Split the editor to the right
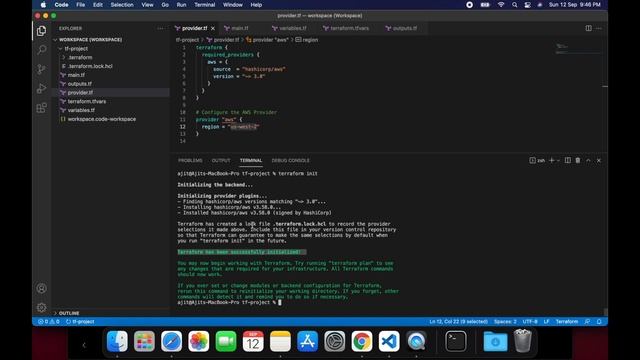The image size is (640, 360). (x=589, y=28)
